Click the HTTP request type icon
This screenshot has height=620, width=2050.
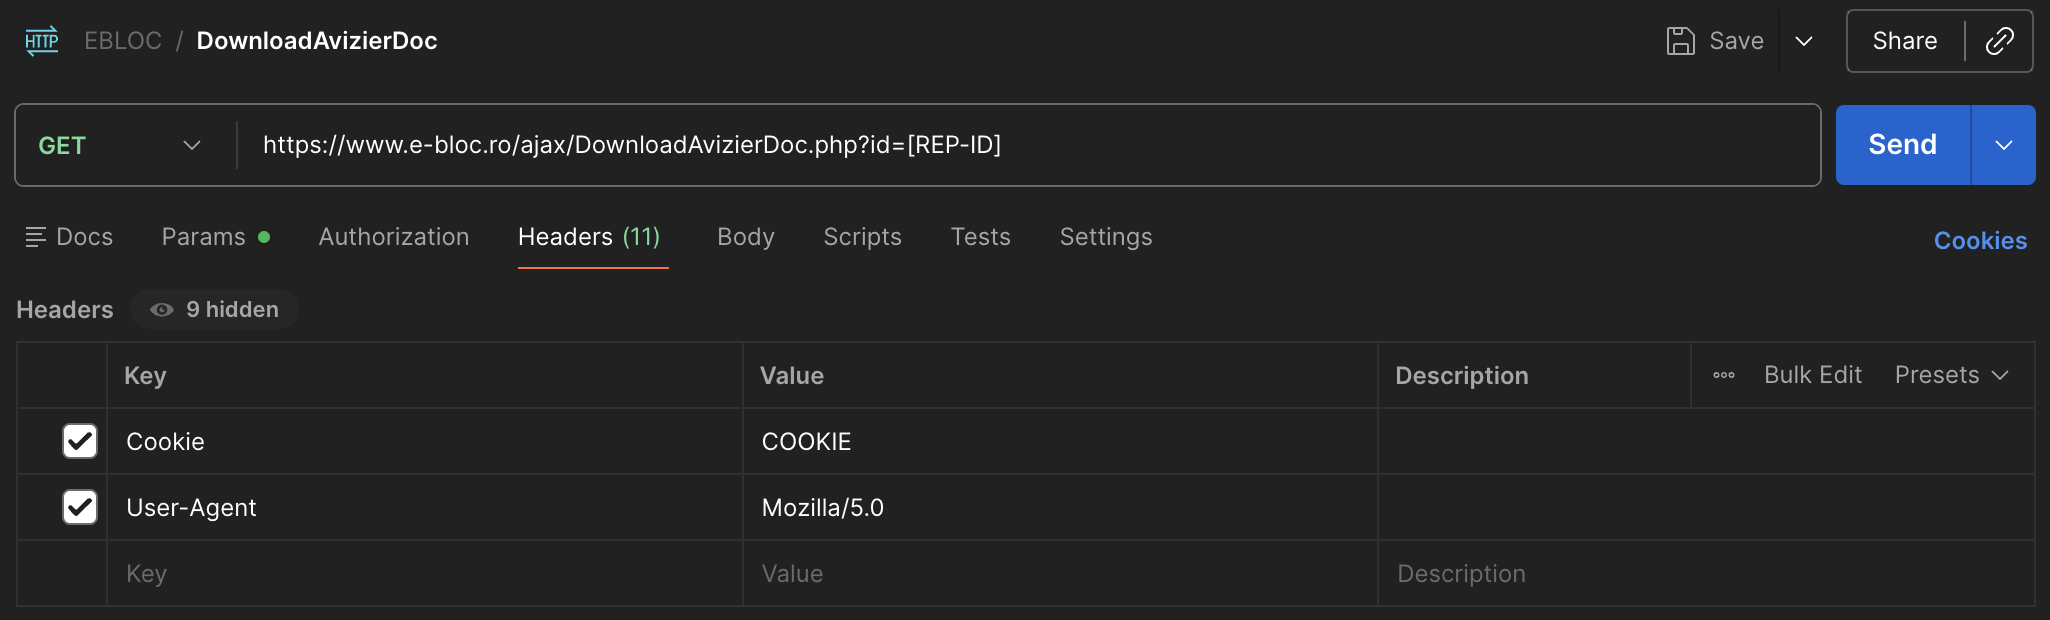point(42,41)
